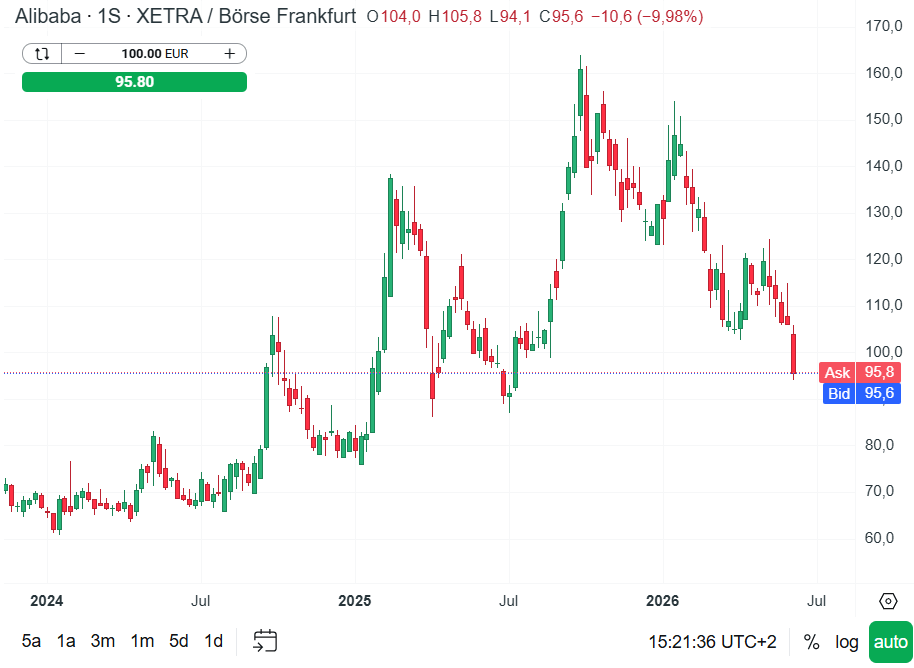The image size is (914, 668).
Task: Click the 120,0 price axis label
Action: (884, 258)
